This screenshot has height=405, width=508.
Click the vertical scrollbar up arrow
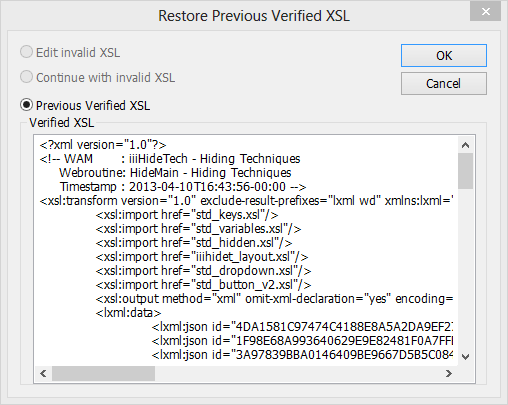point(465,145)
